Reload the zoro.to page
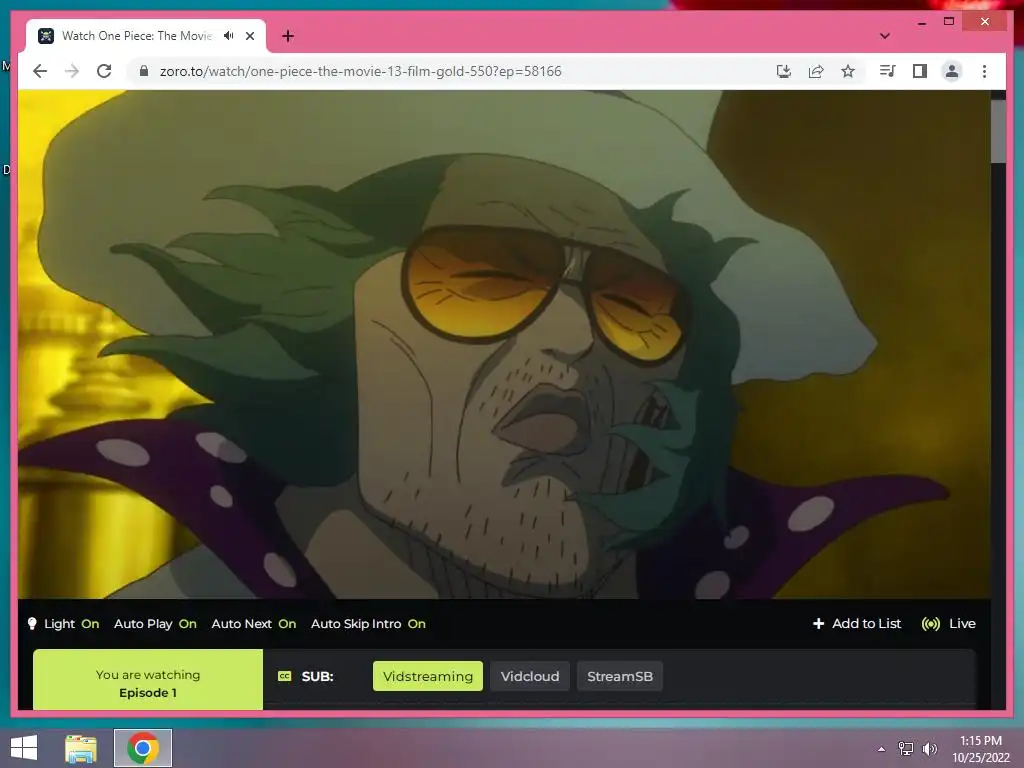This screenshot has height=768, width=1024. [104, 71]
